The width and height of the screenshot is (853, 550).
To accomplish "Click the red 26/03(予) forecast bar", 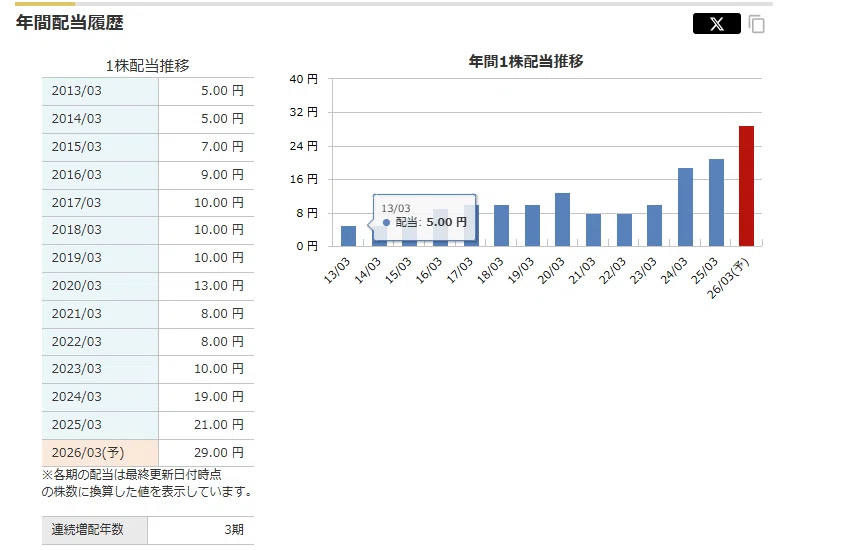I will pyautogui.click(x=746, y=186).
